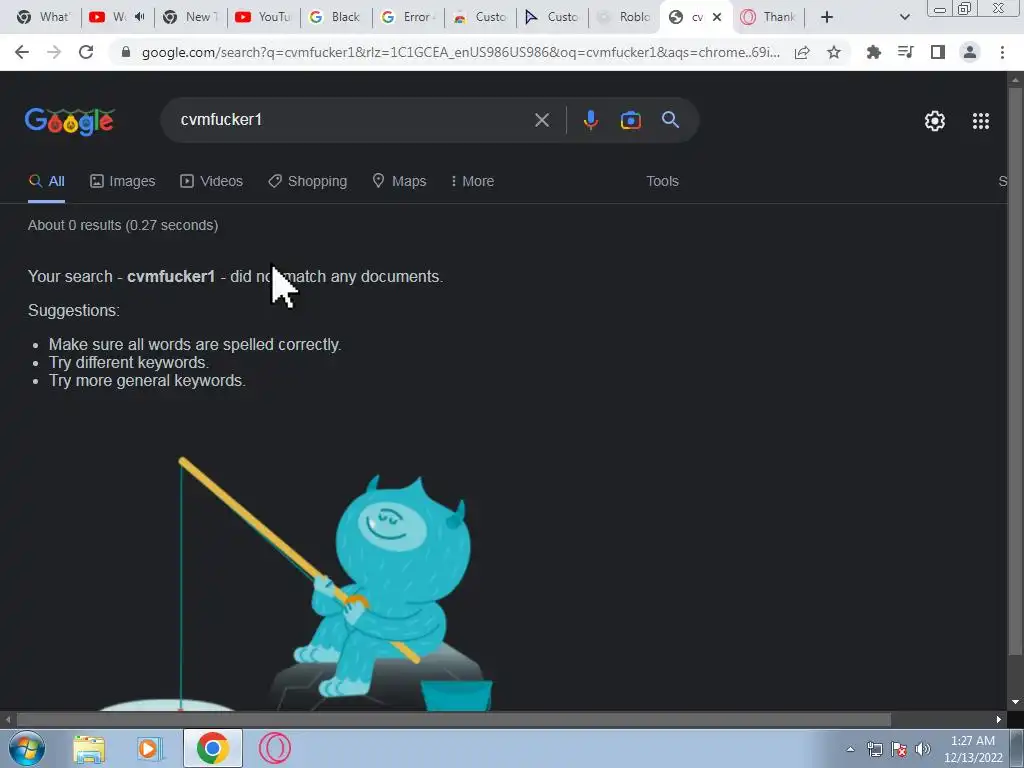
Task: Bookmark this page with the star
Action: 834,52
